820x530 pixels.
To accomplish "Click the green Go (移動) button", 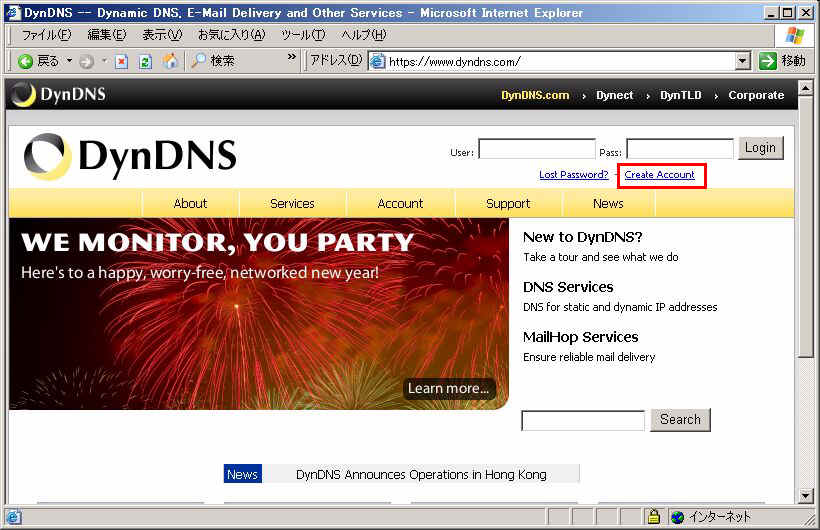I will 782,61.
